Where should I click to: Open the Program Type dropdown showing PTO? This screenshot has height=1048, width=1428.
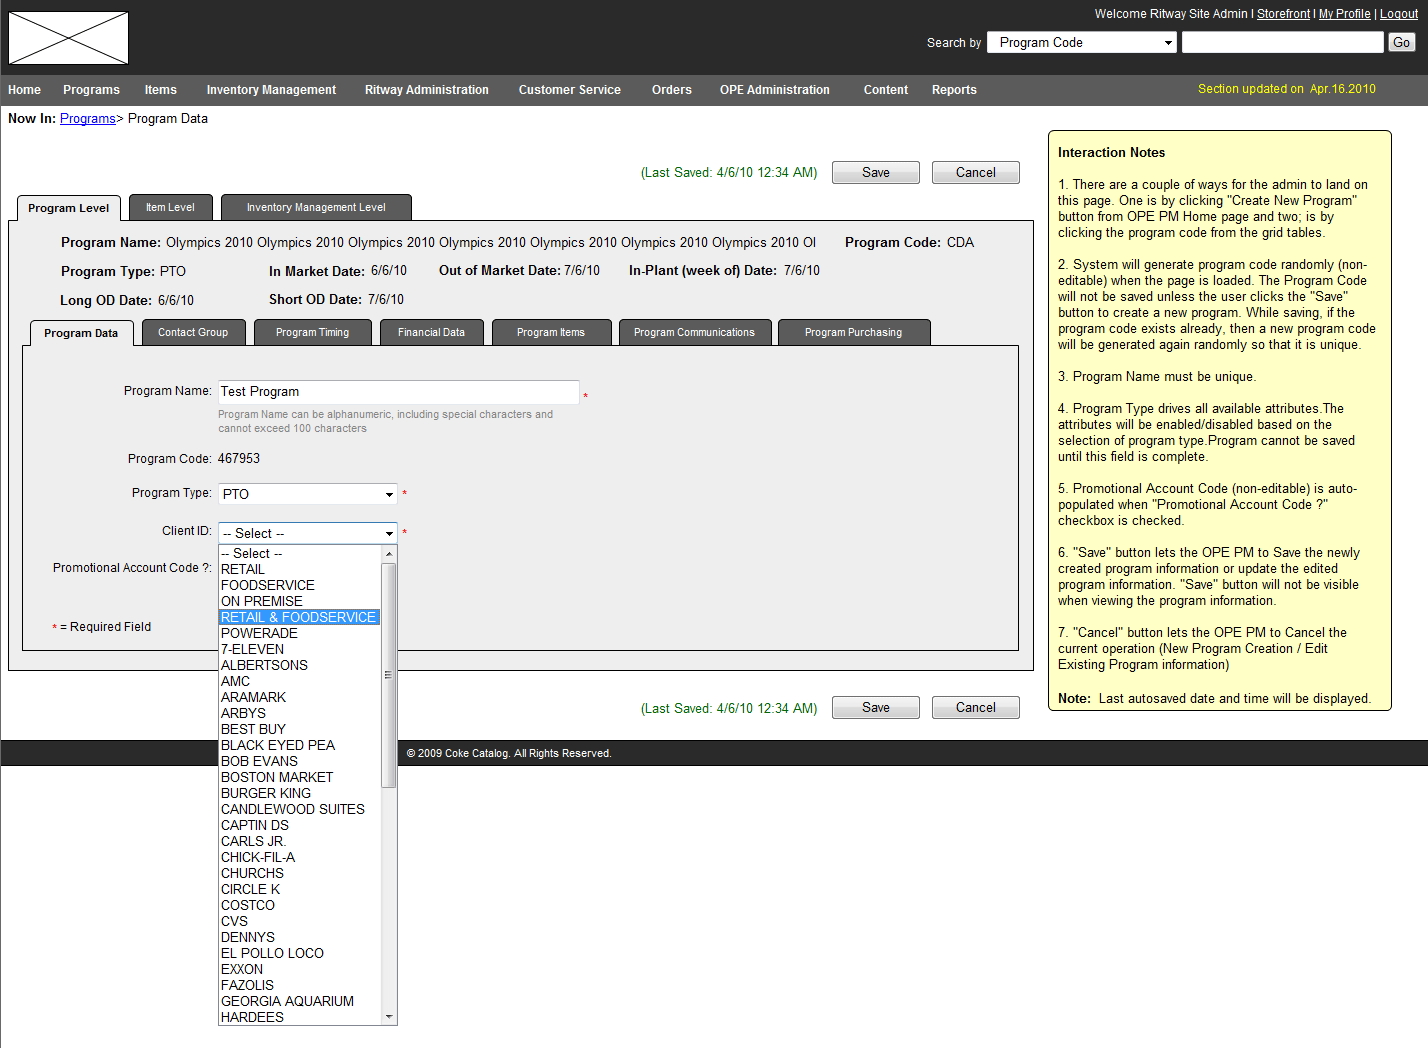307,493
